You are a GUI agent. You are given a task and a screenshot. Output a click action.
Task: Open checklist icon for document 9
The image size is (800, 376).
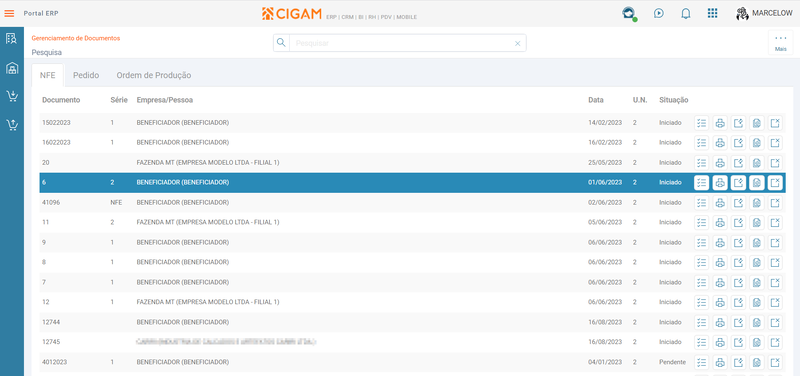tap(702, 242)
